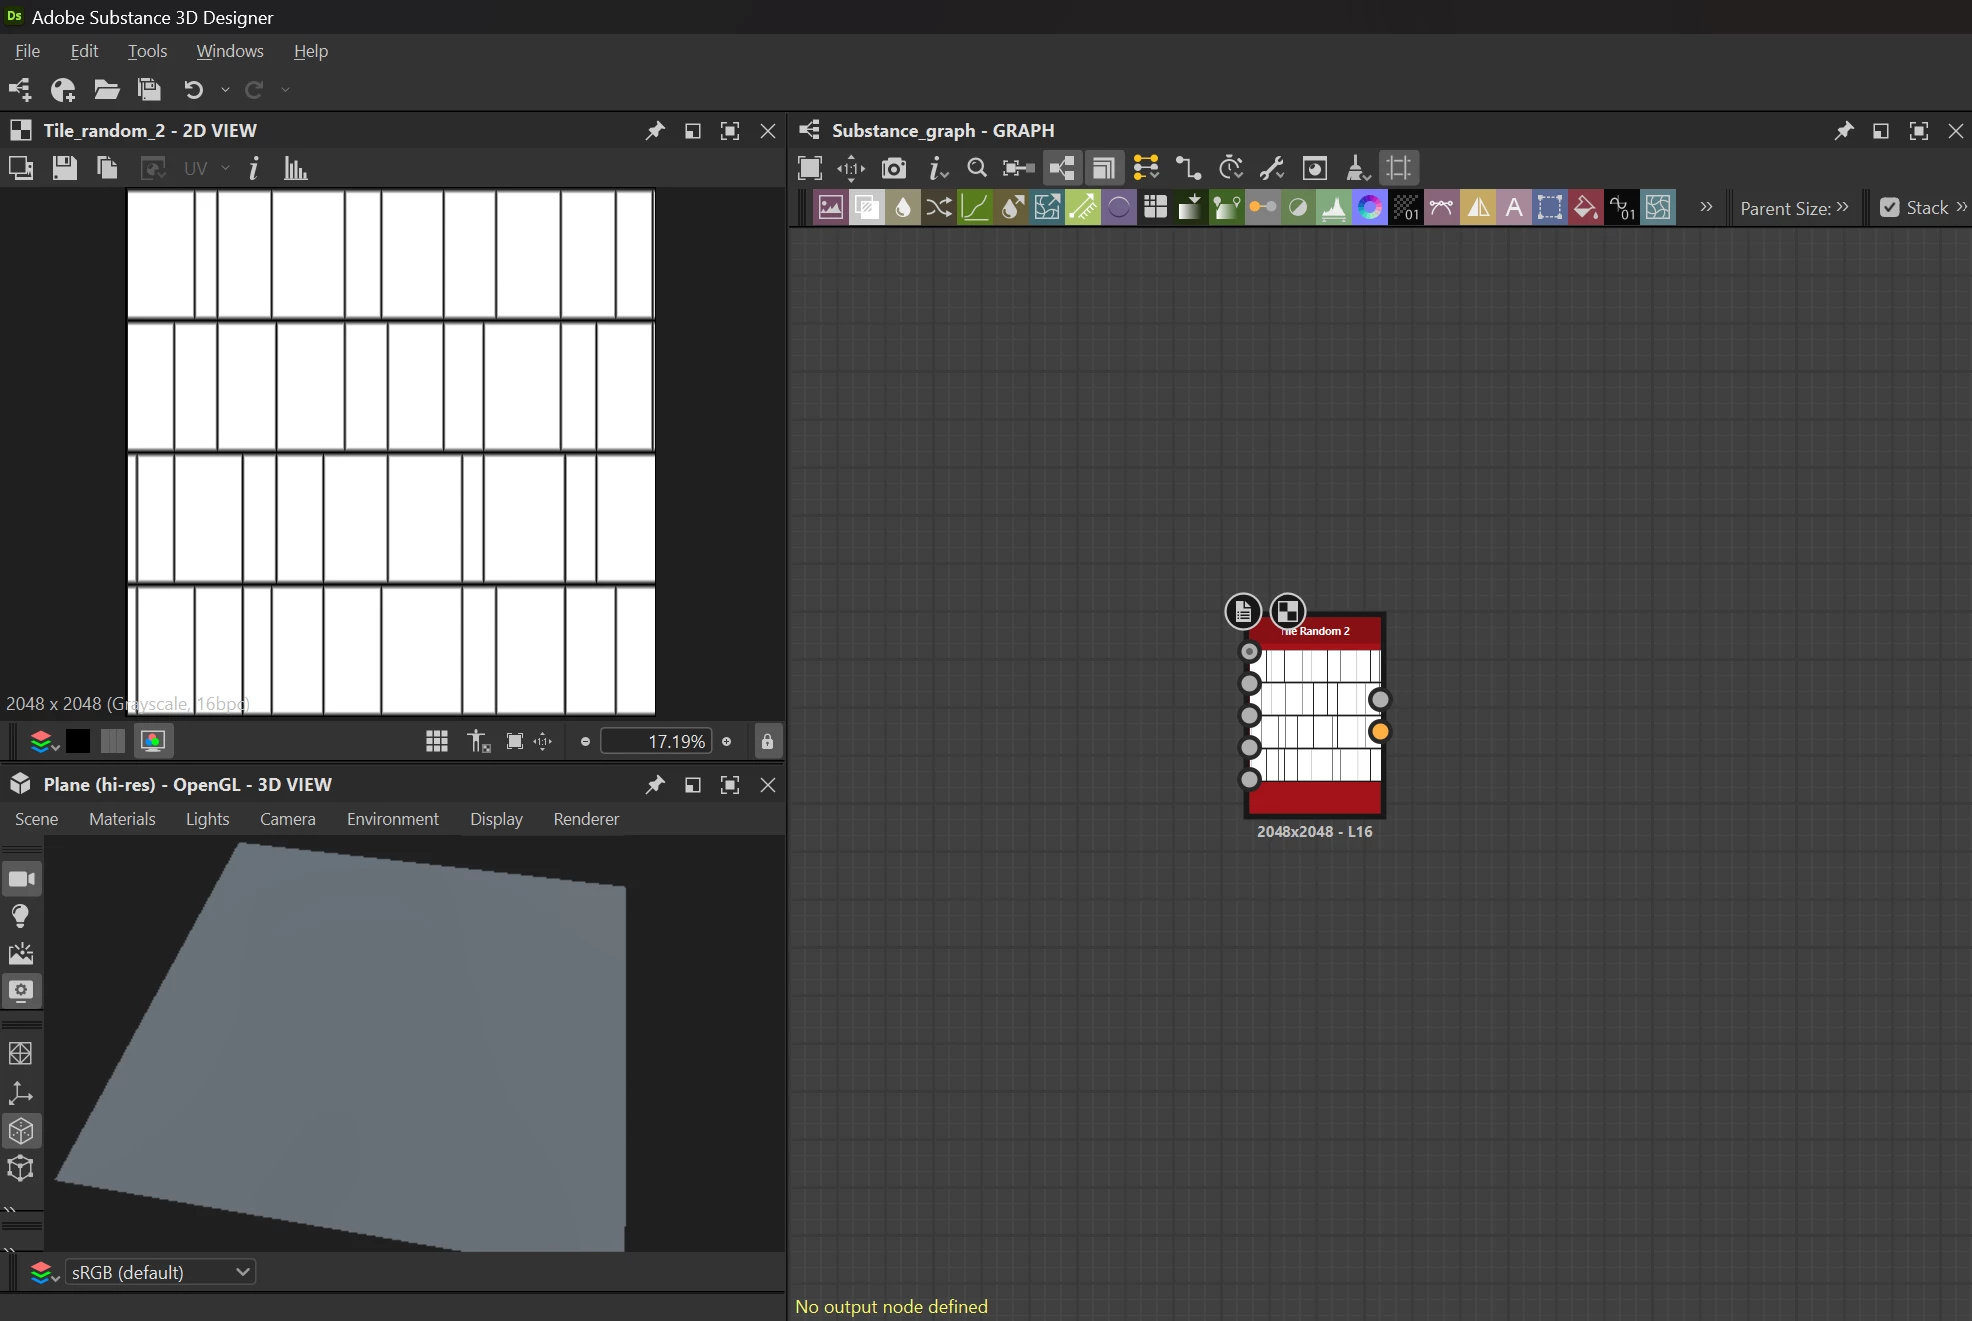Uncheck the Stack checkbox
The height and width of the screenshot is (1321, 1972).
pyautogui.click(x=1890, y=208)
